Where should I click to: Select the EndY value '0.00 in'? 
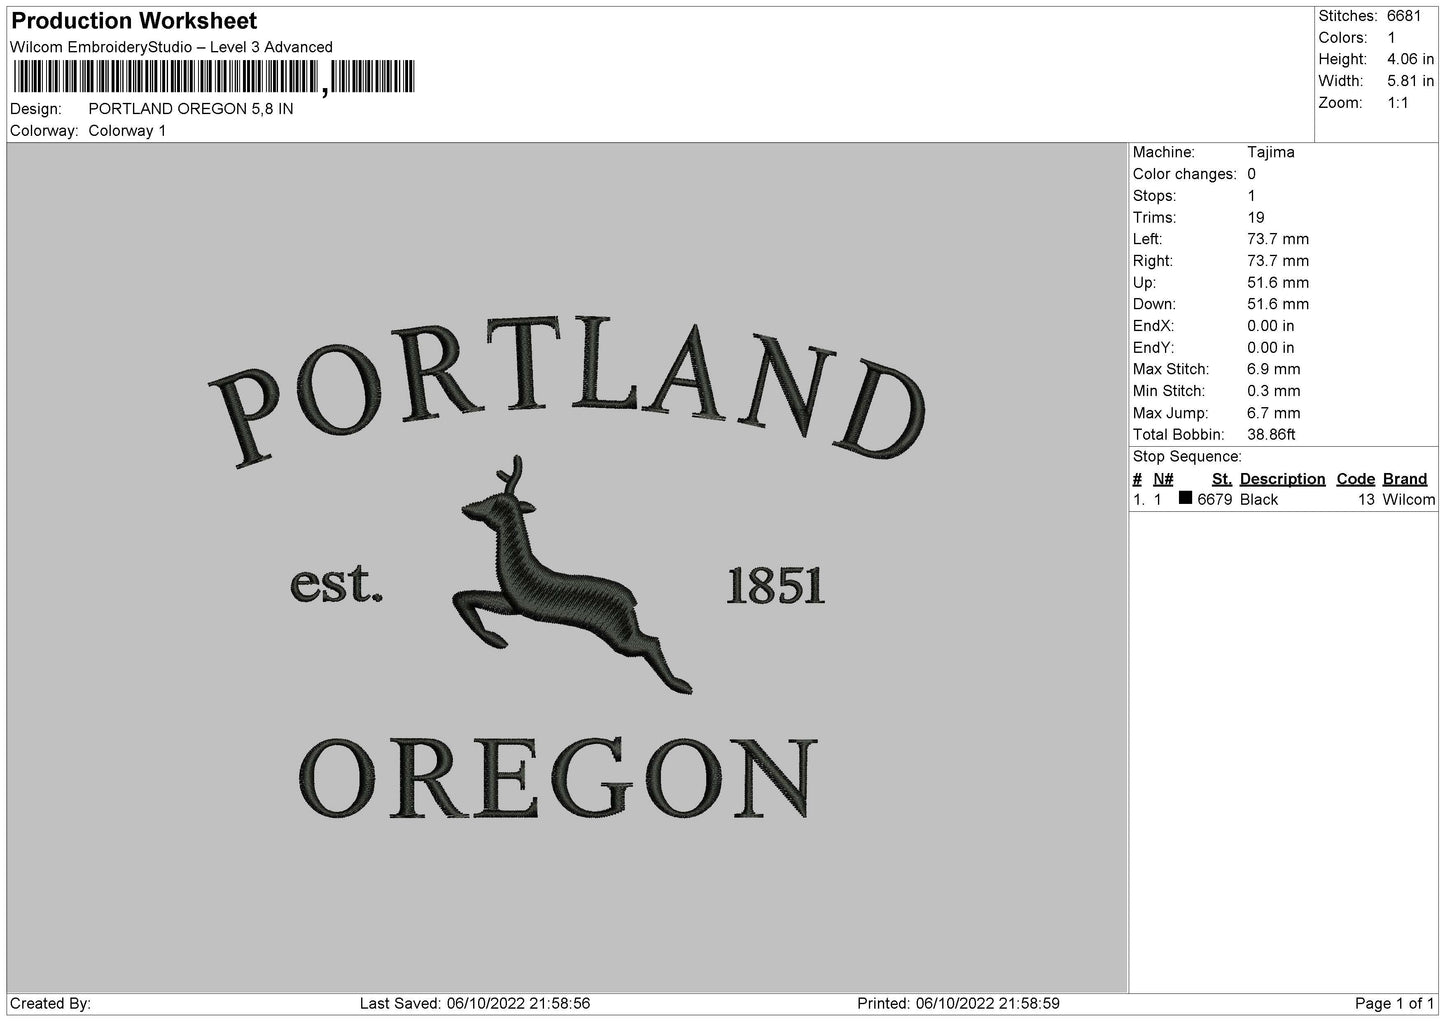[1271, 348]
